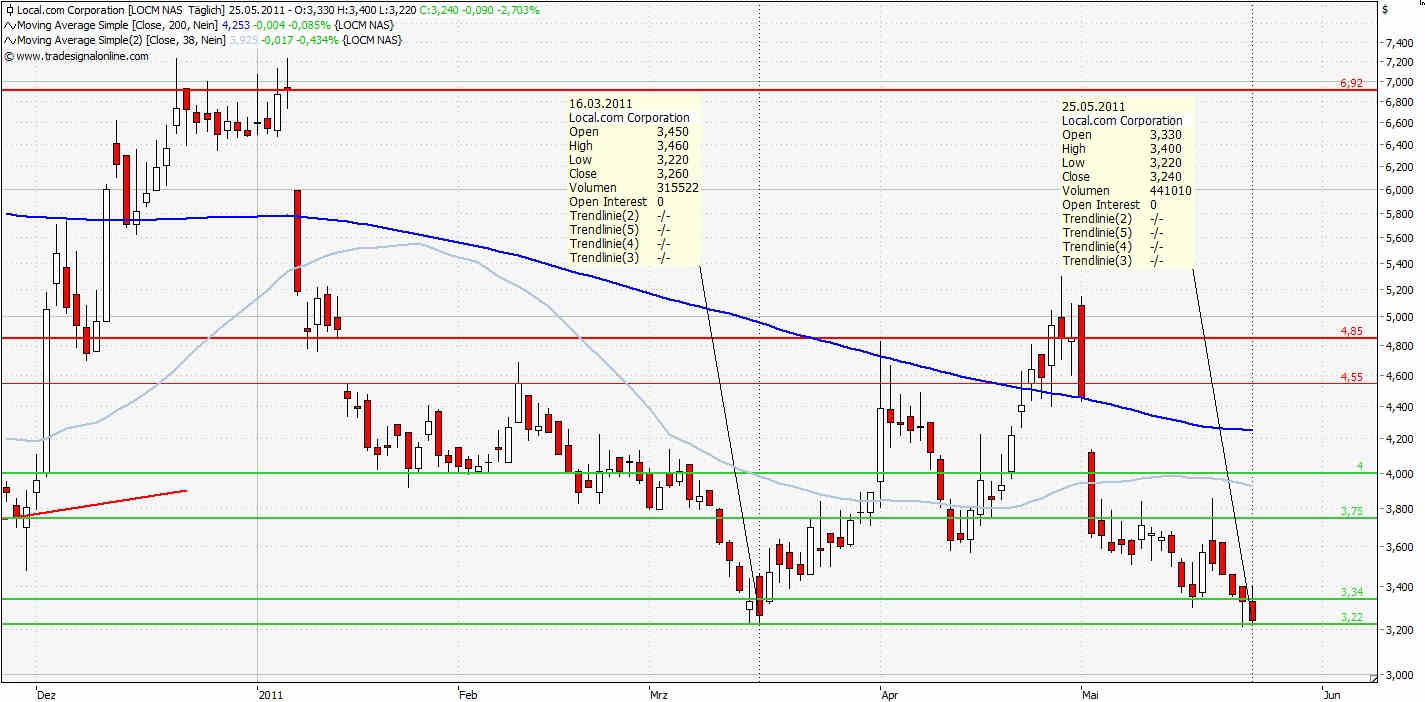
Task: Click the 4,85 resistance level label
Action: (x=1351, y=331)
